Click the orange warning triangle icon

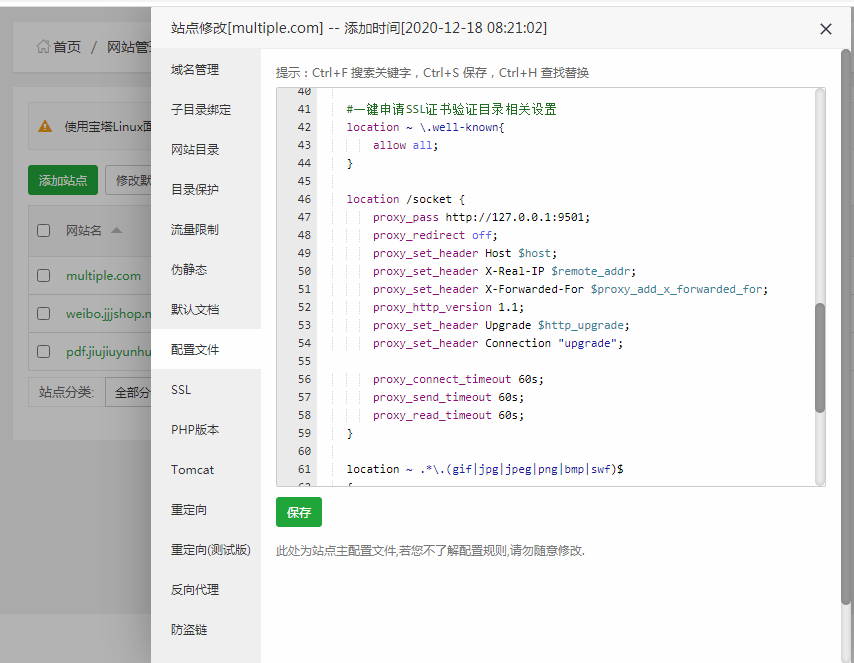[x=45, y=127]
